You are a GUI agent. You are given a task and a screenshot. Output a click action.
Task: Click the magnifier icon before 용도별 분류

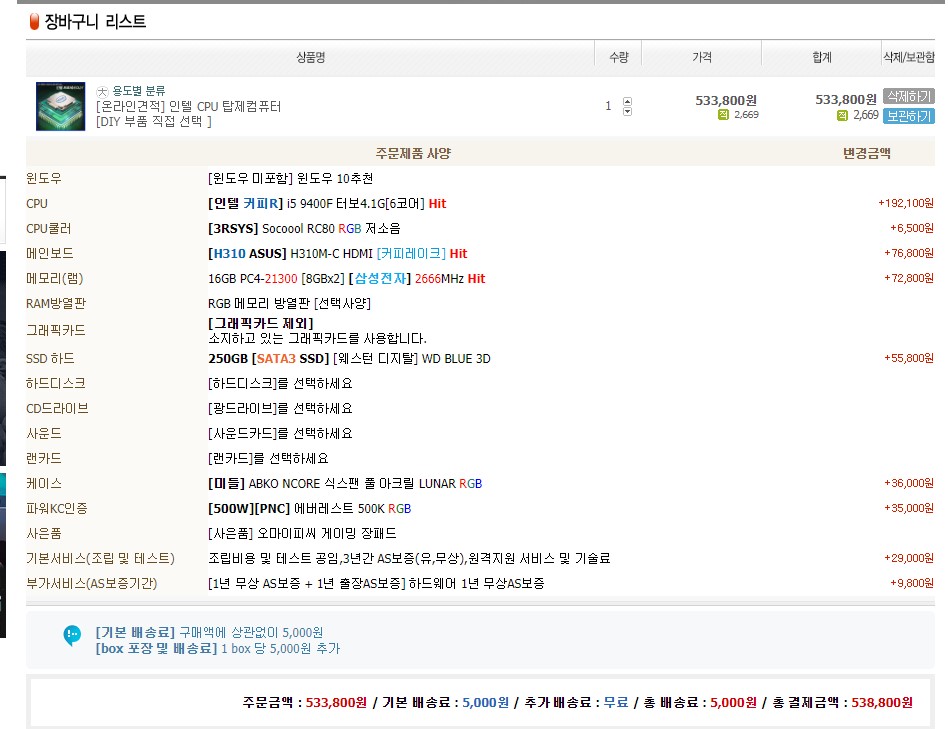102,91
